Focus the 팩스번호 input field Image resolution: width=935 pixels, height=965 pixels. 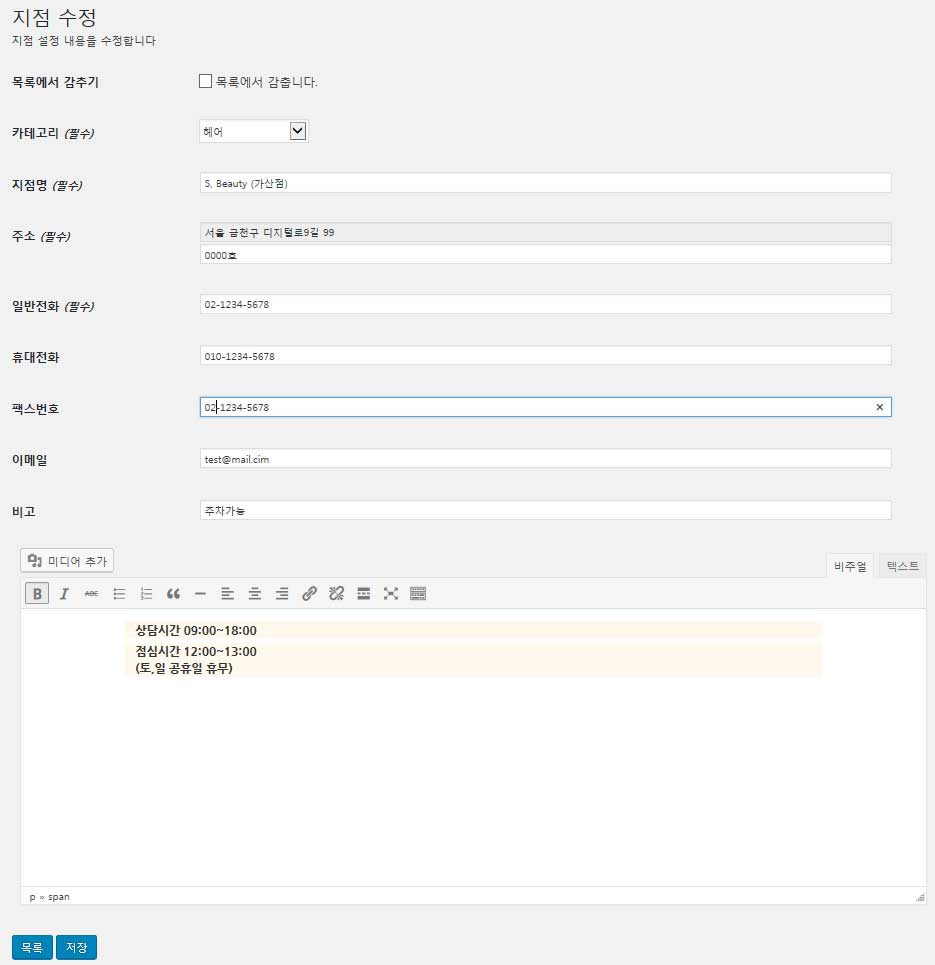click(545, 407)
